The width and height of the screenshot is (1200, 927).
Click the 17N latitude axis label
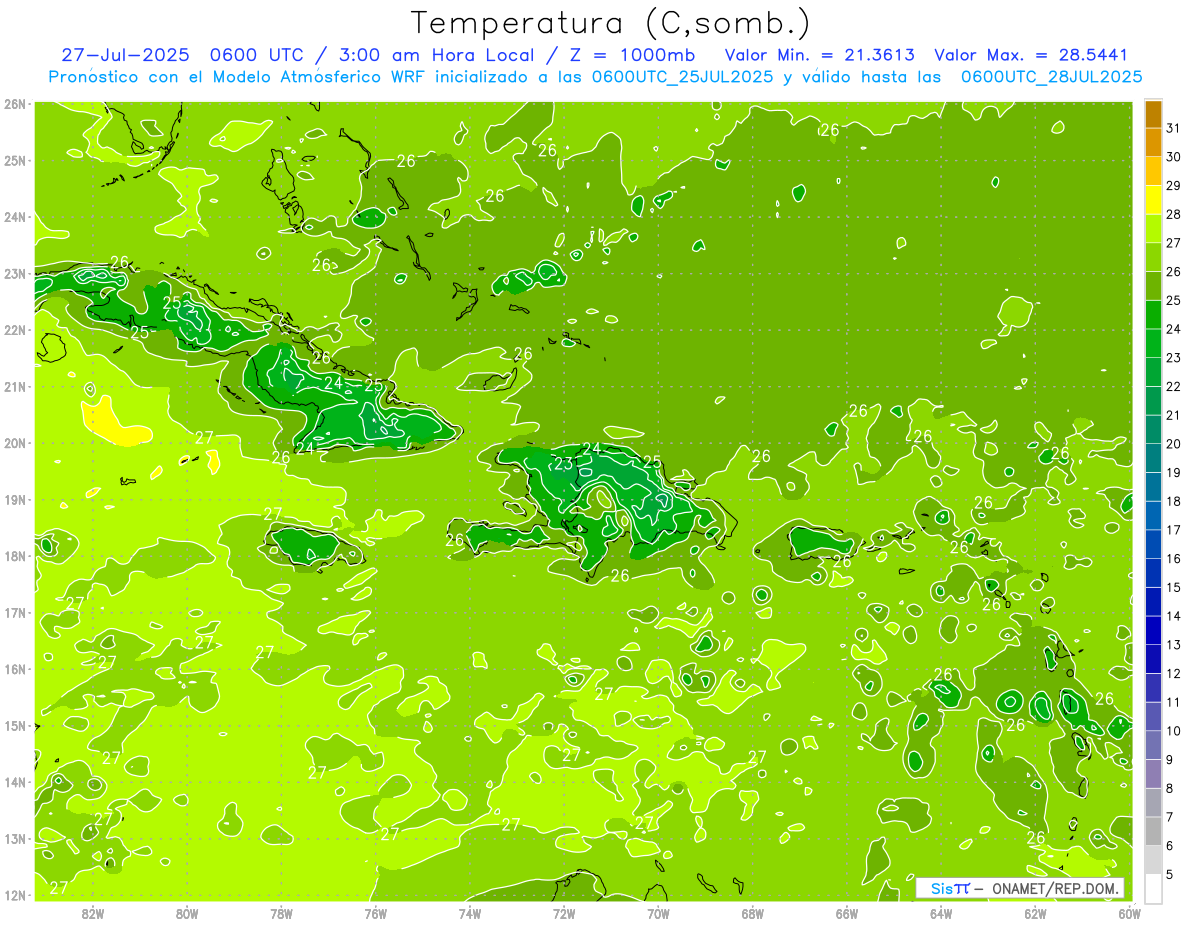pos(15,613)
